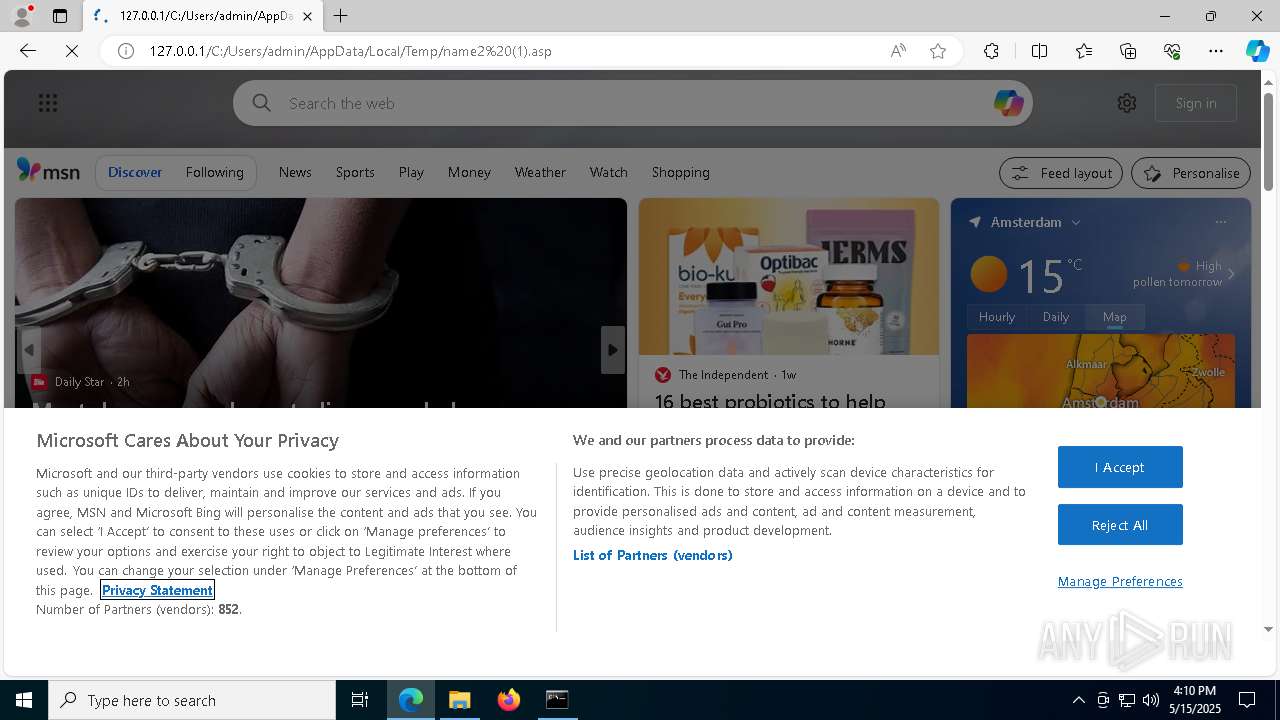Click the Personalise button
Screen dimensions: 1280x720
[1191, 173]
